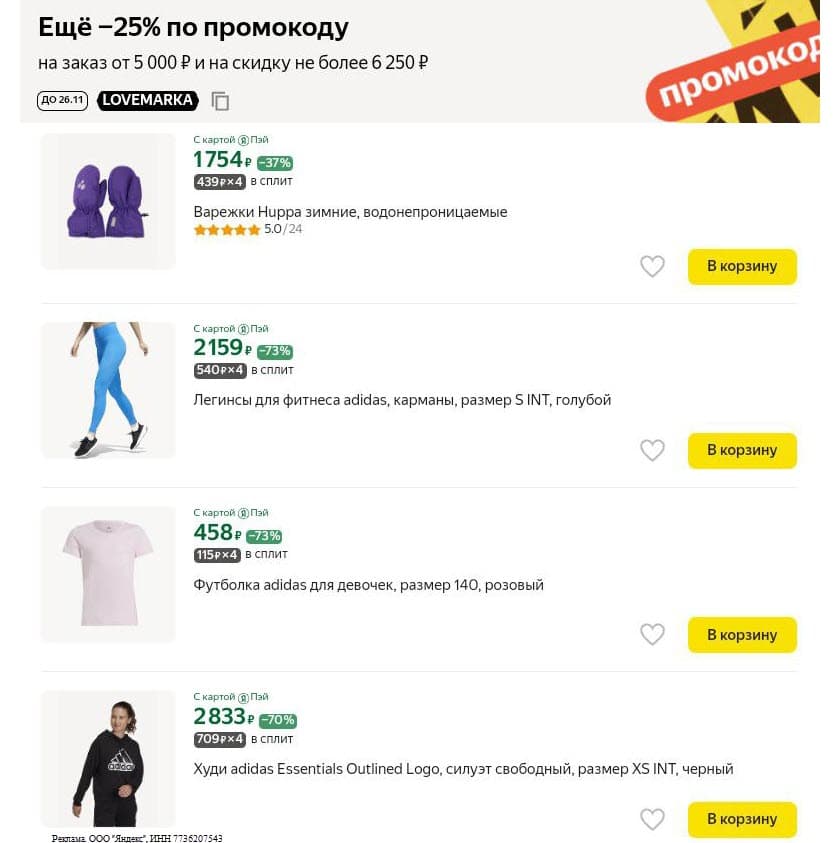Click the Huppa mittens star rating

[227, 230]
